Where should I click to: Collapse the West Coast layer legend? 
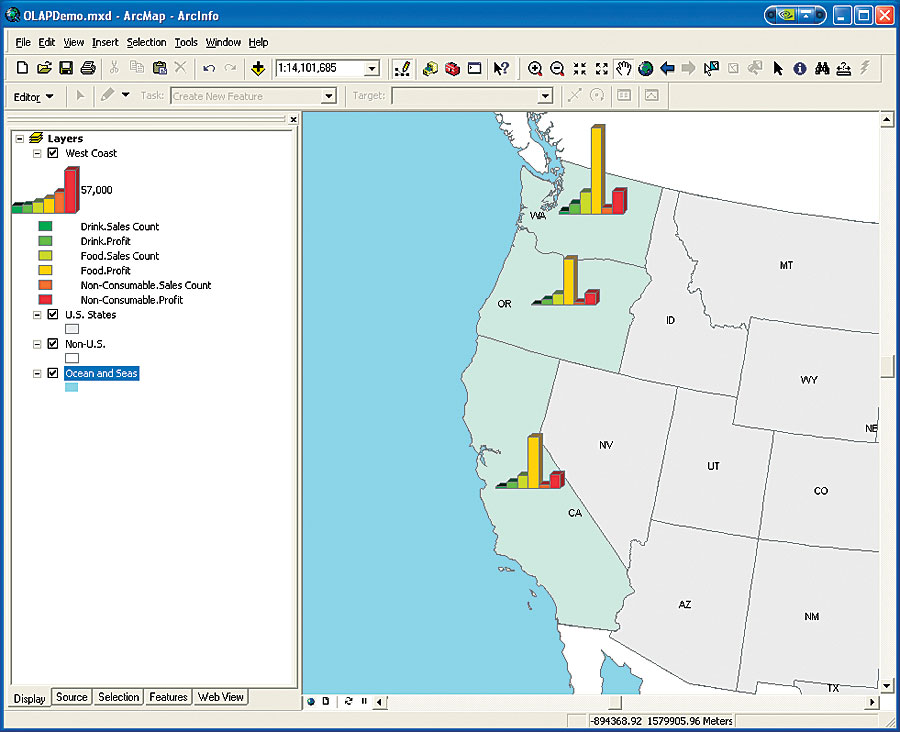[37, 153]
